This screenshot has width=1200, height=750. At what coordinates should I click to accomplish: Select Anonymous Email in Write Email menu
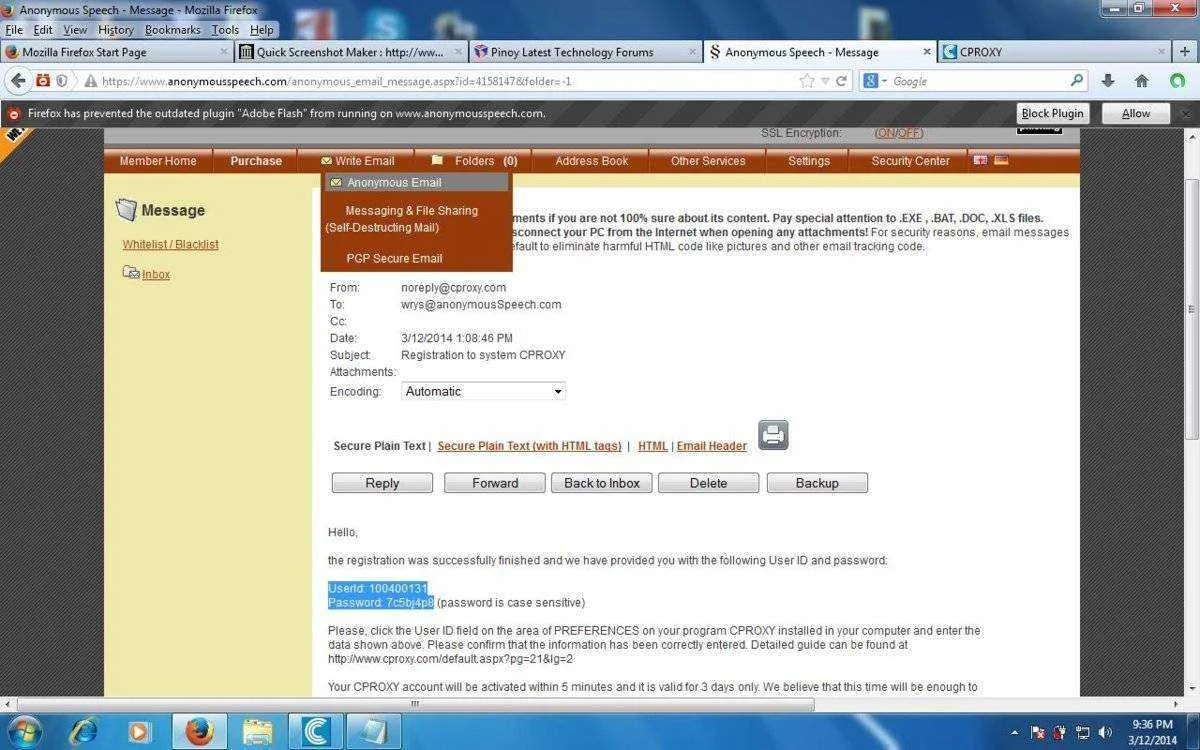pyautogui.click(x=416, y=182)
